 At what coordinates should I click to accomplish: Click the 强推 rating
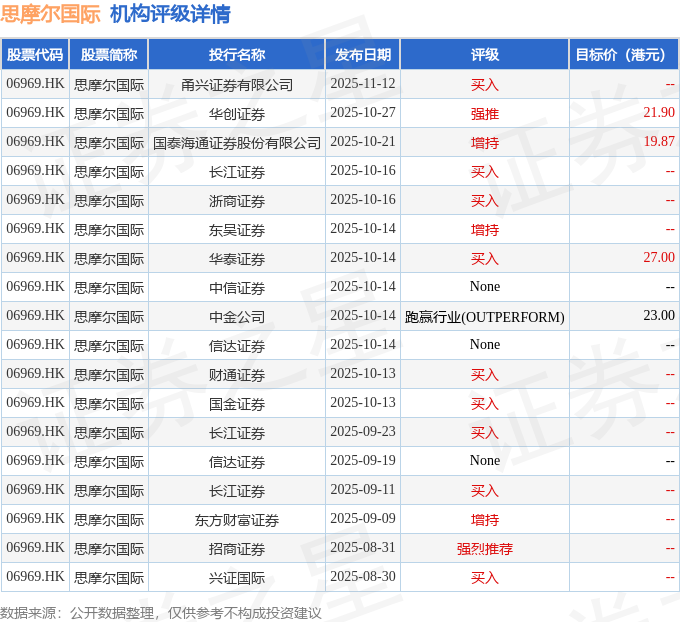coord(485,114)
